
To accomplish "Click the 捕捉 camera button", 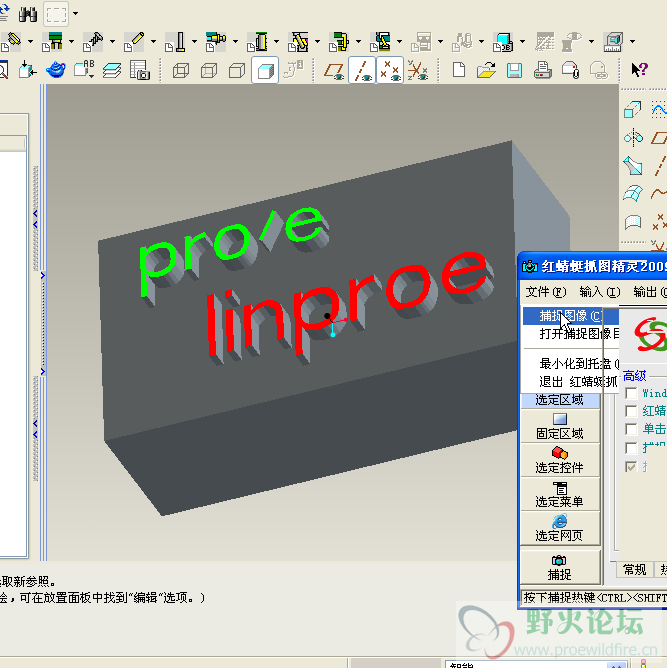I will coord(560,567).
